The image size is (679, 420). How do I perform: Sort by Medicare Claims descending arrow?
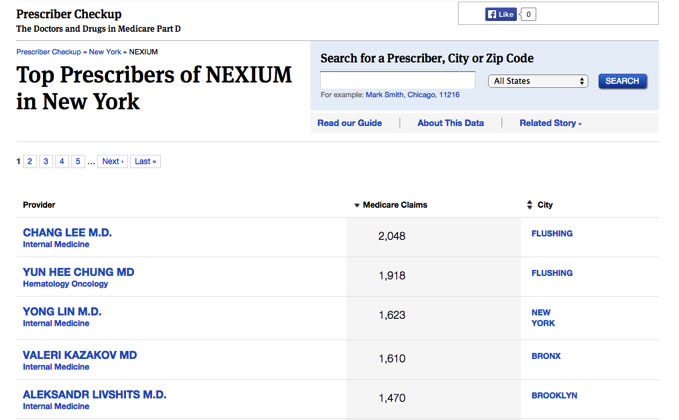pos(357,205)
